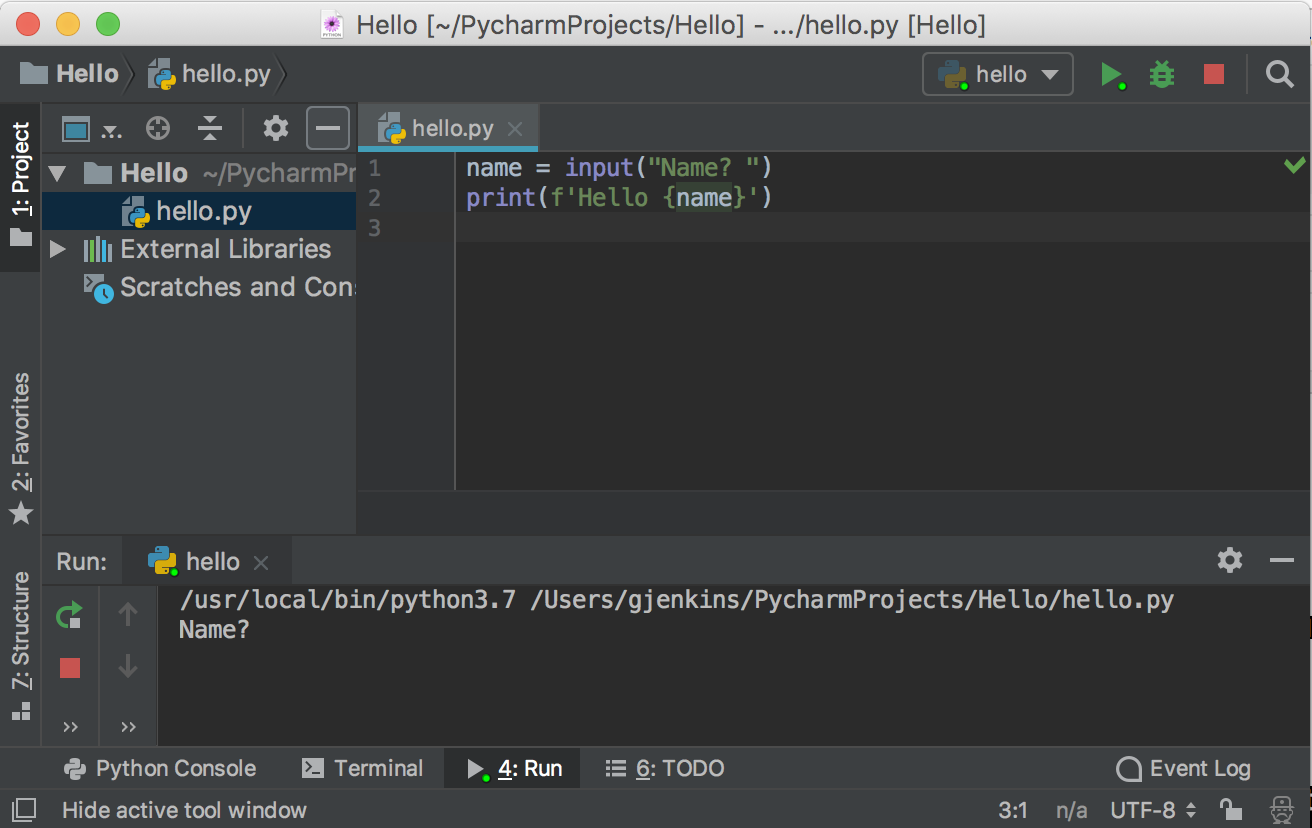Stop process with Run panel red square

69,667
